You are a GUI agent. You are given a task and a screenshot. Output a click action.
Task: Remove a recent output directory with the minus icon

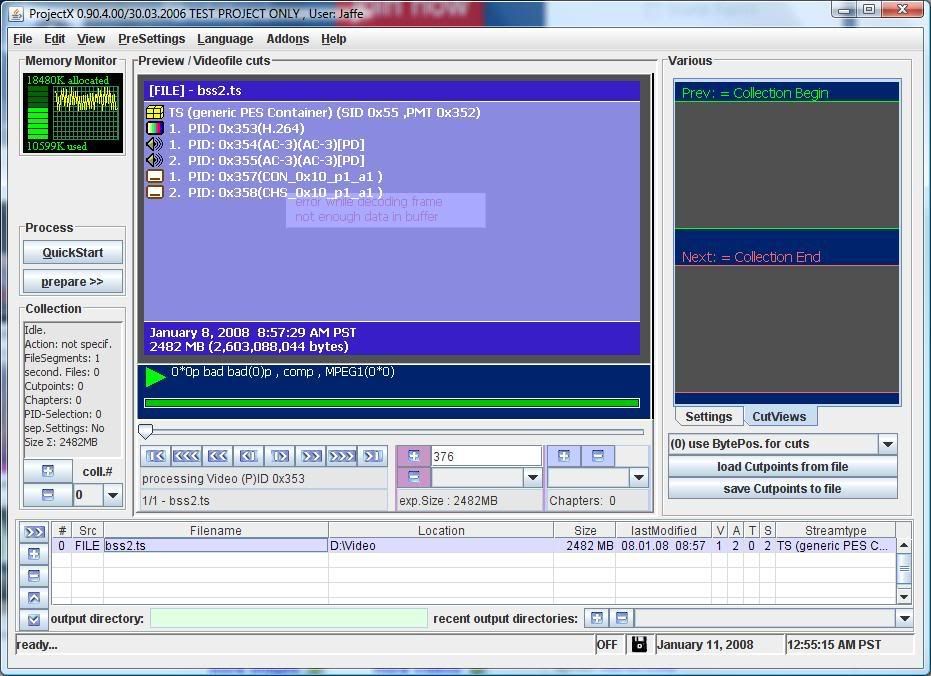click(x=622, y=618)
